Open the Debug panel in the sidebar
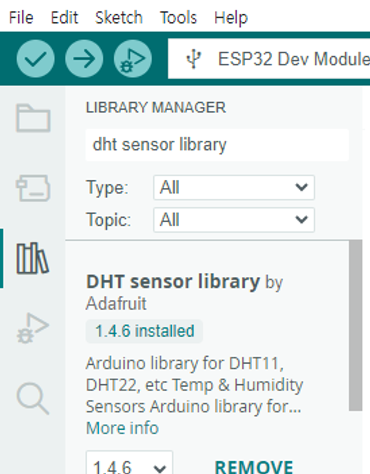Screen dimensions: 370x474 pos(33,328)
